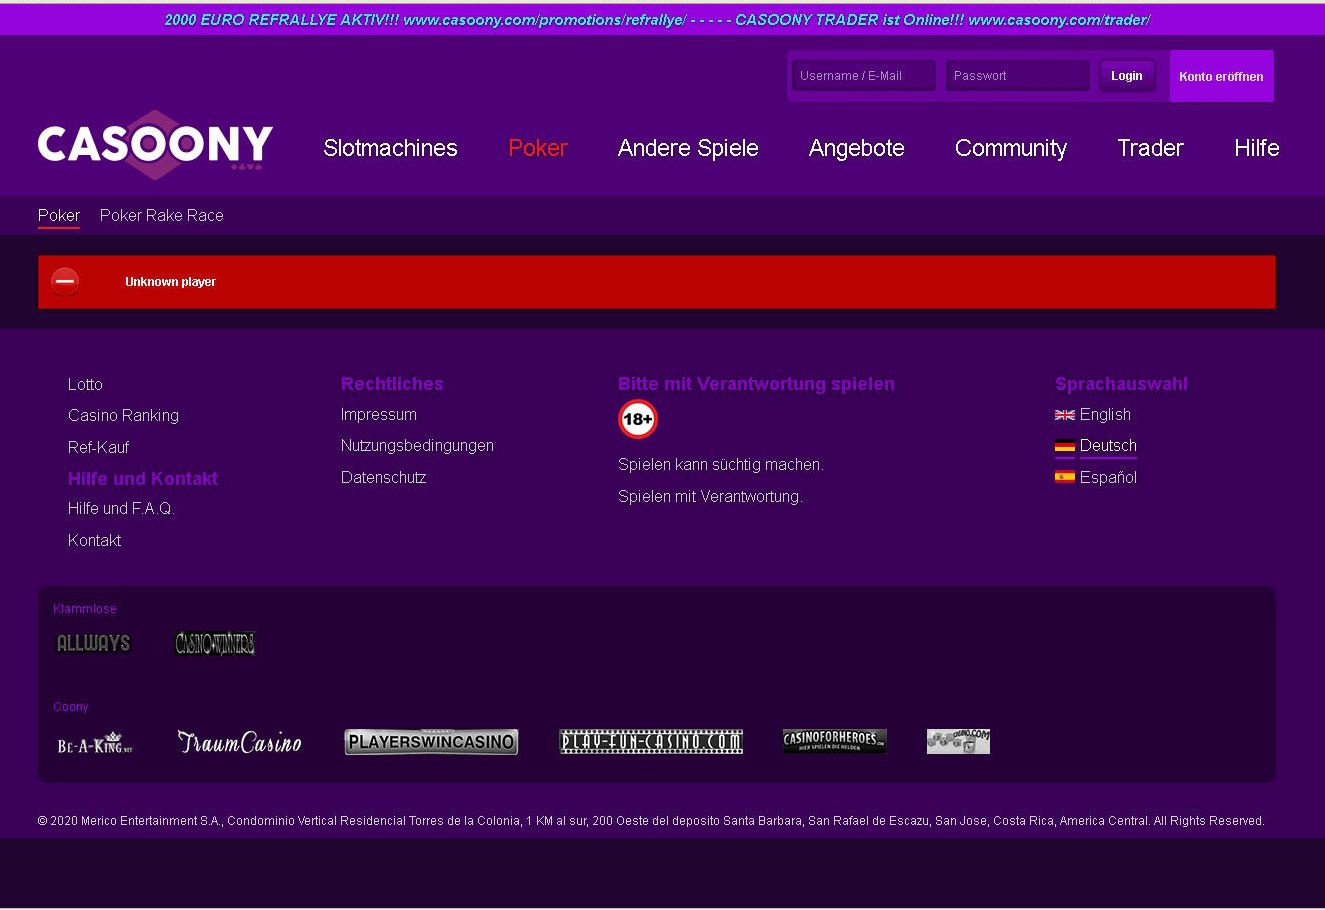
Task: Open the Hilfe menu
Action: pos(1257,148)
